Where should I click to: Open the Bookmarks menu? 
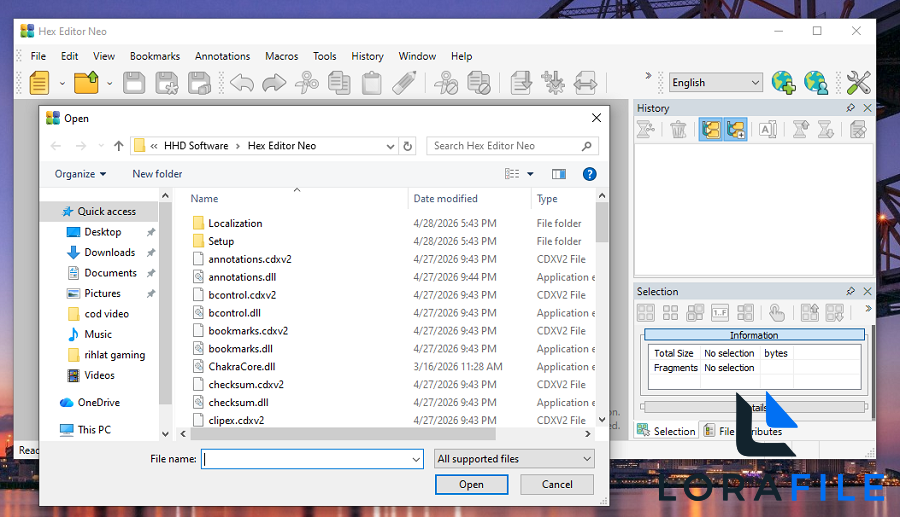pyautogui.click(x=155, y=56)
